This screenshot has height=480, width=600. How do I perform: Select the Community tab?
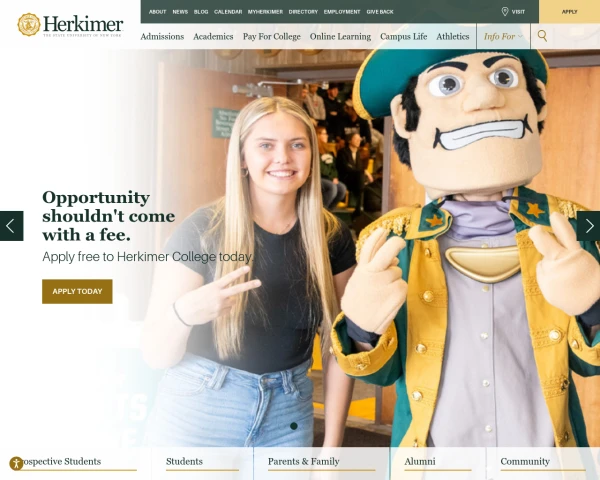pos(525,461)
